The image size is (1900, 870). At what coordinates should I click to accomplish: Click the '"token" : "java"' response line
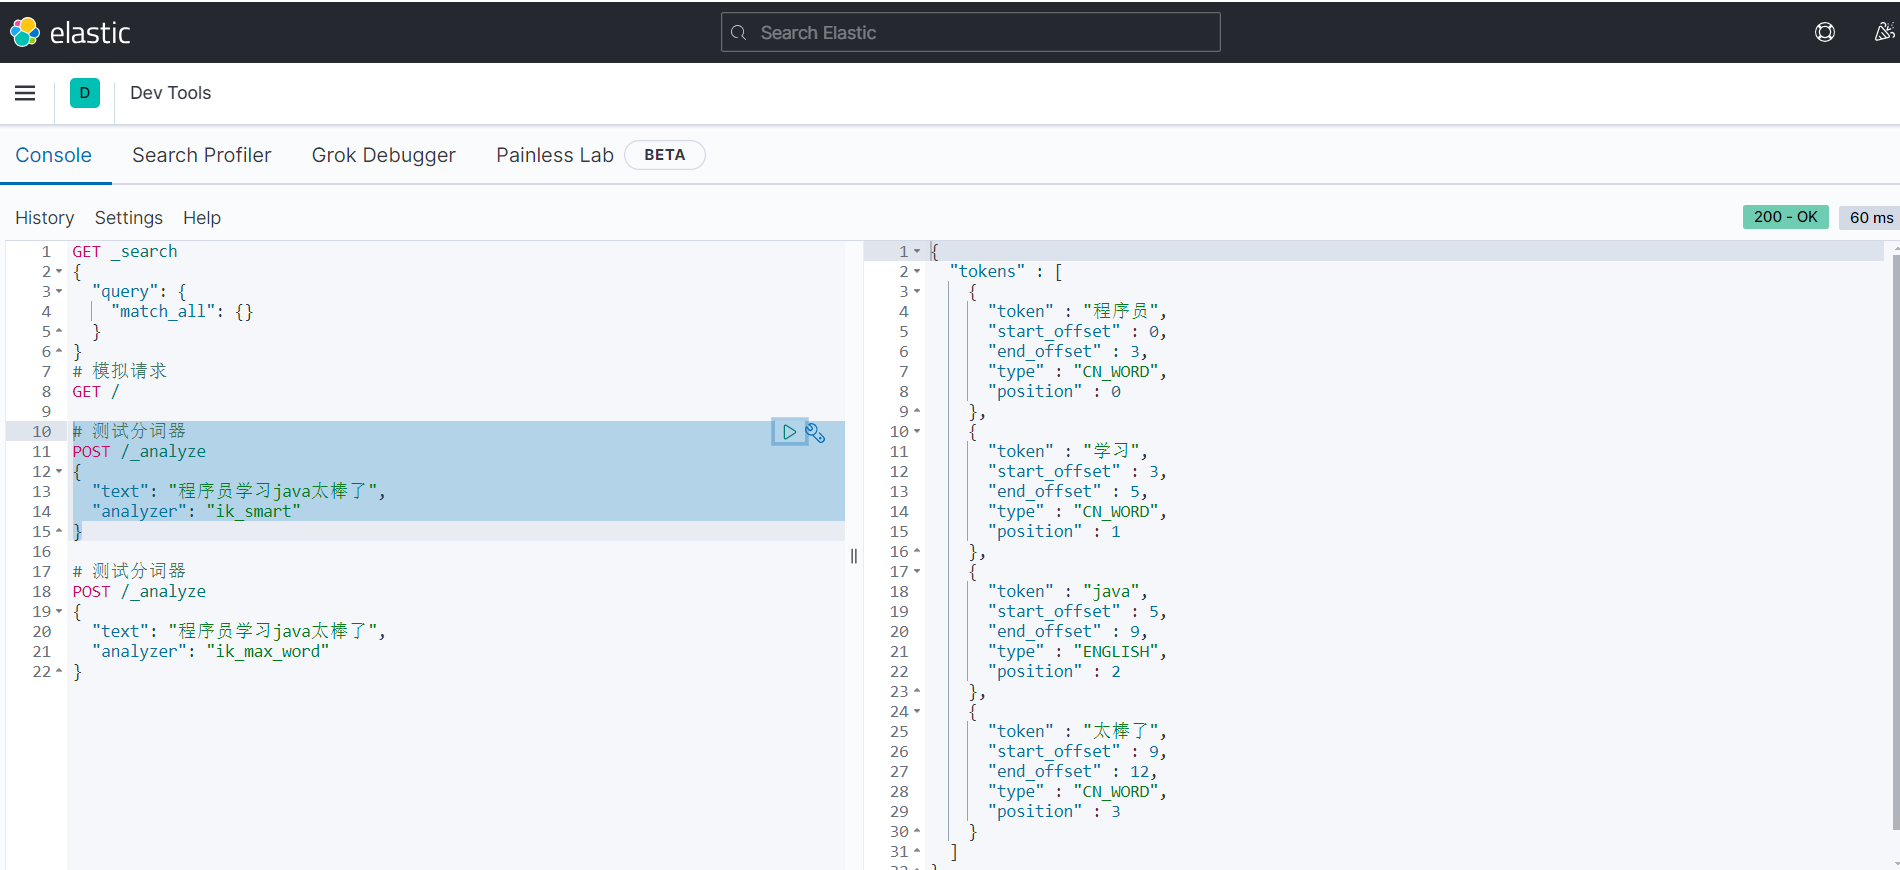click(x=1068, y=592)
